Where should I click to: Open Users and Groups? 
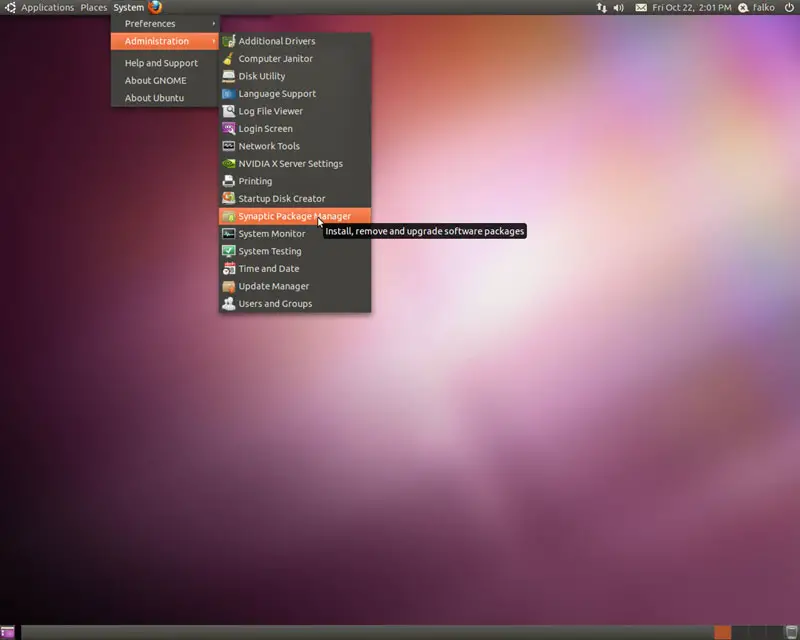(x=295, y=304)
